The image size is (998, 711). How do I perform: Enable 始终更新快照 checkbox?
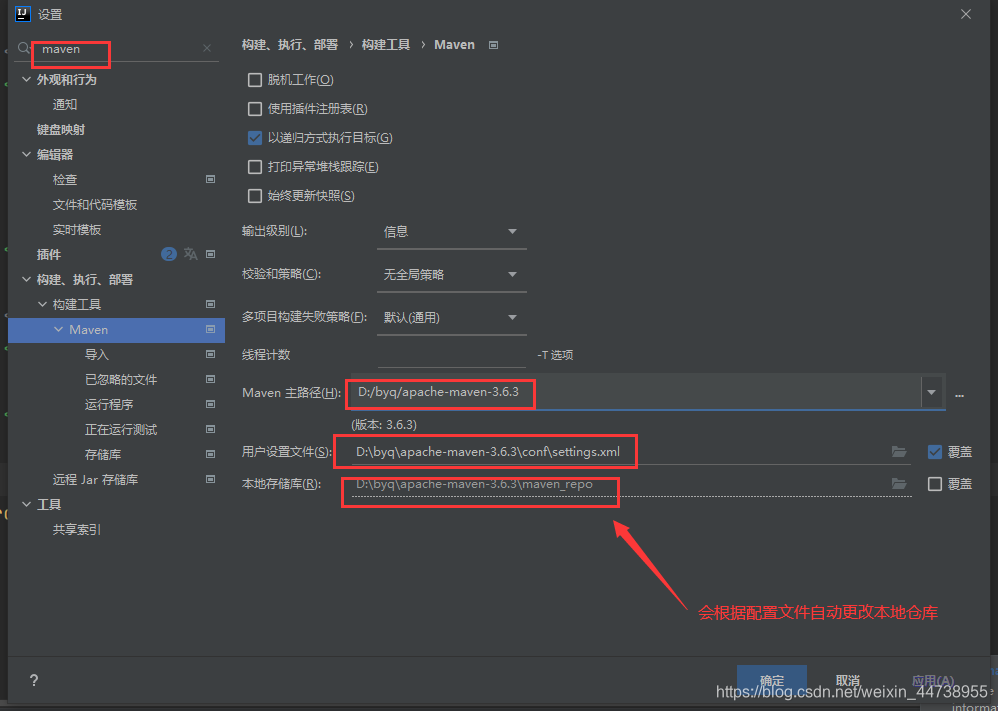(x=255, y=195)
